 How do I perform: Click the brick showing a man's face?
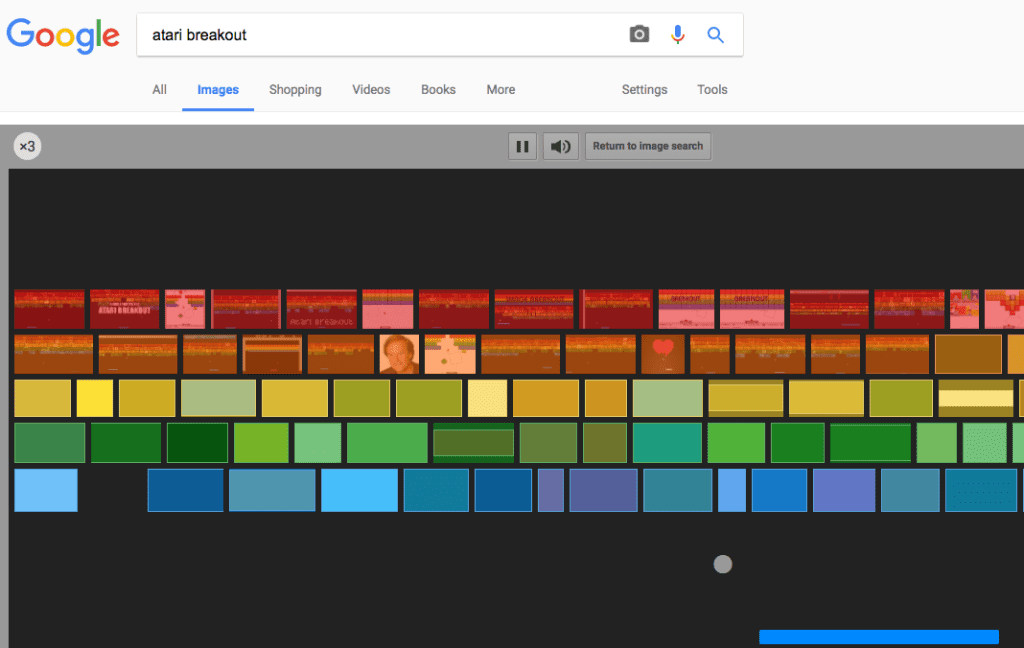coord(399,354)
